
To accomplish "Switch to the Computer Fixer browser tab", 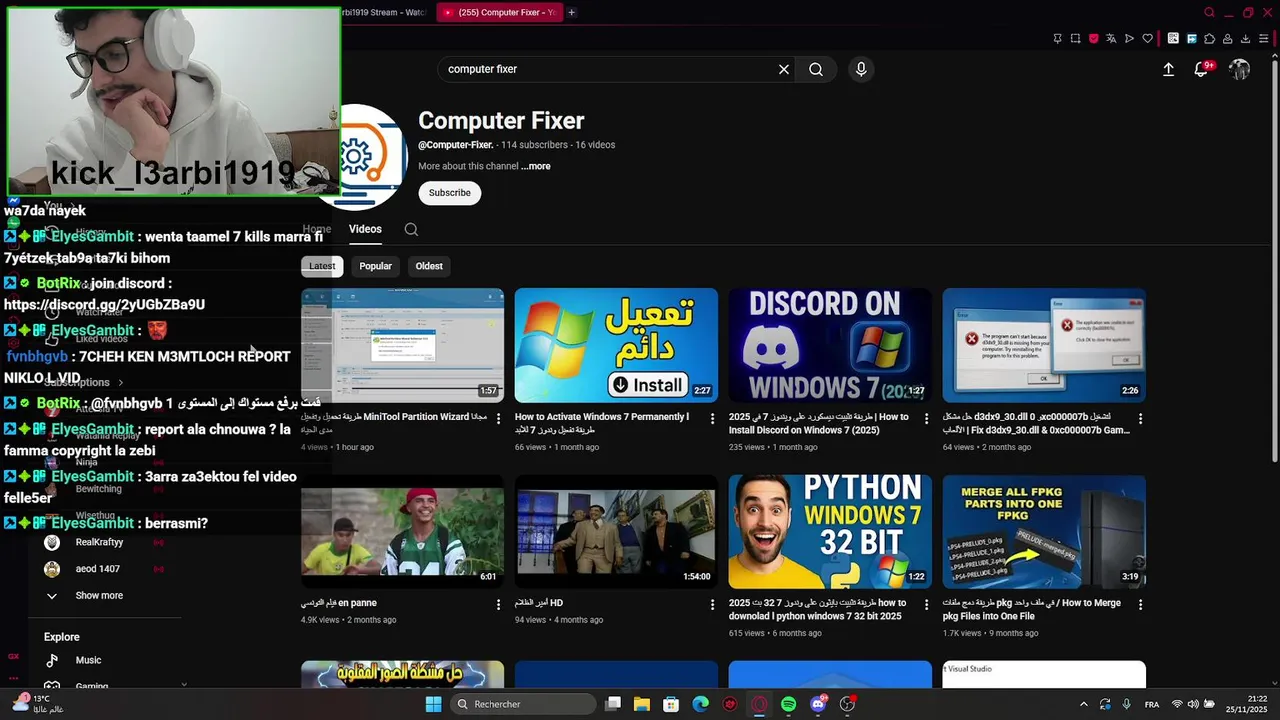I will tap(499, 12).
